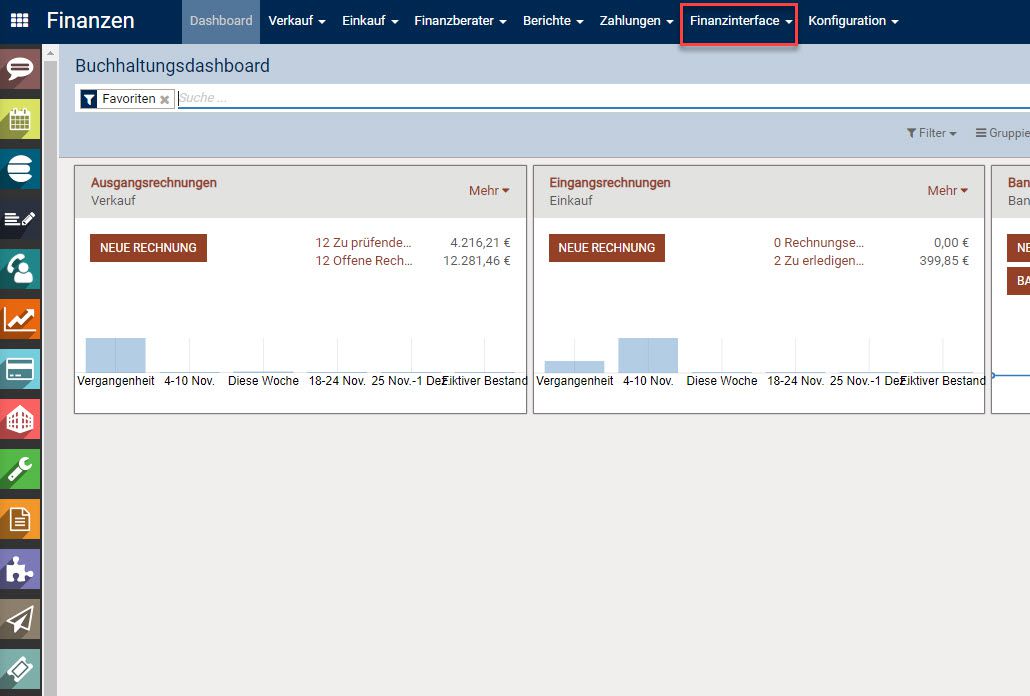Click Neue Rechnung under Ausgangsrechnungen

click(x=148, y=248)
